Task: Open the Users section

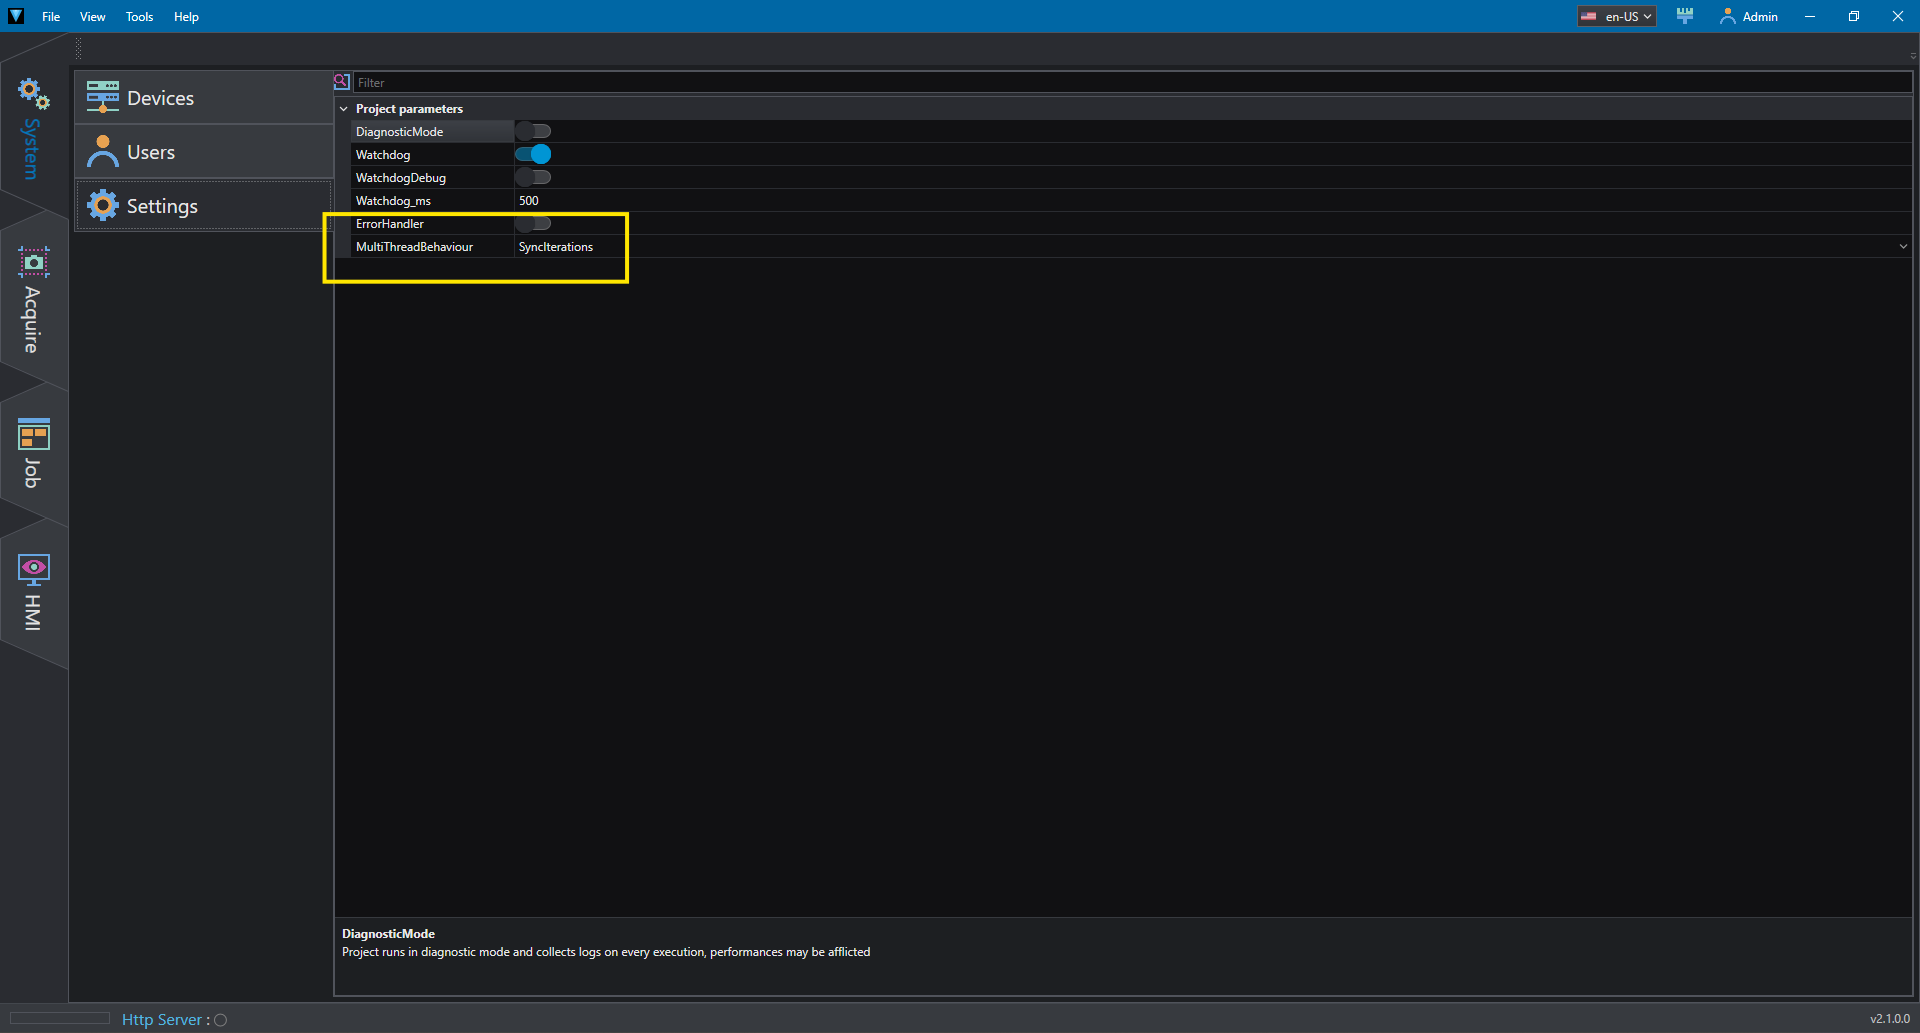Action: click(204, 152)
